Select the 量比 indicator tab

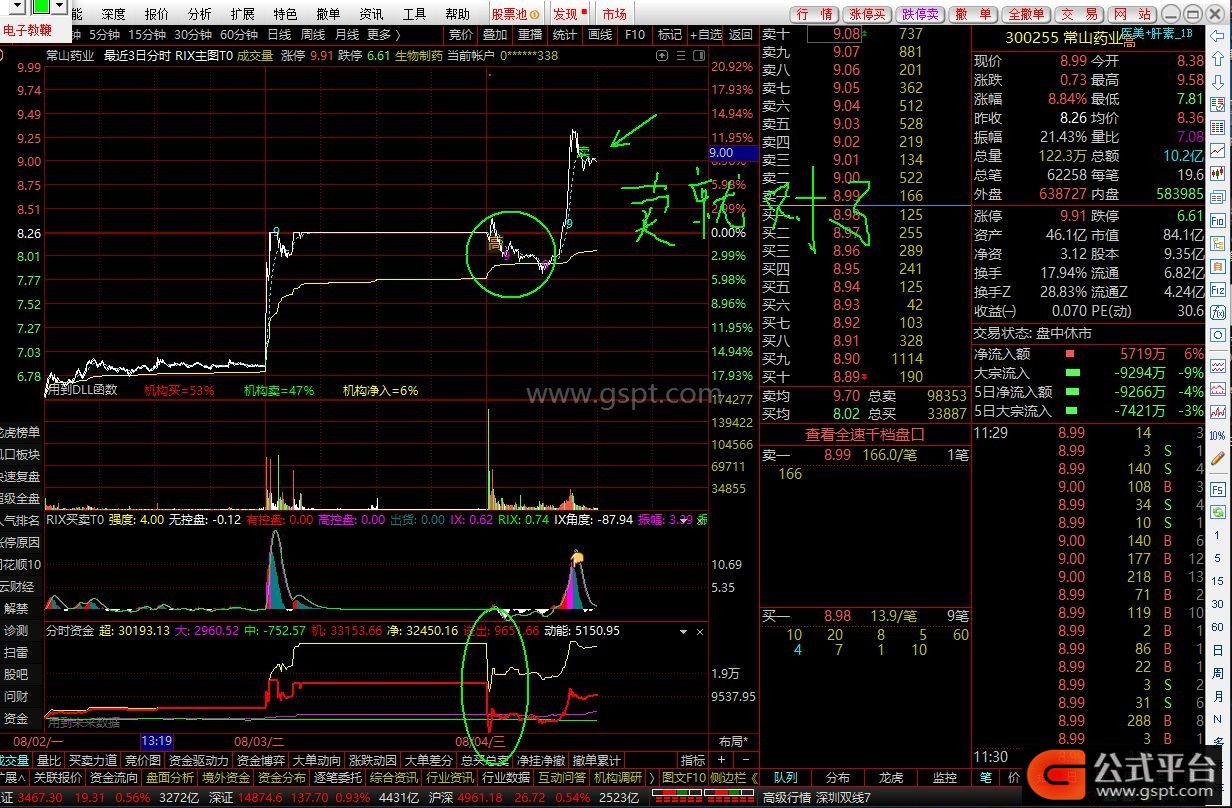(49, 760)
